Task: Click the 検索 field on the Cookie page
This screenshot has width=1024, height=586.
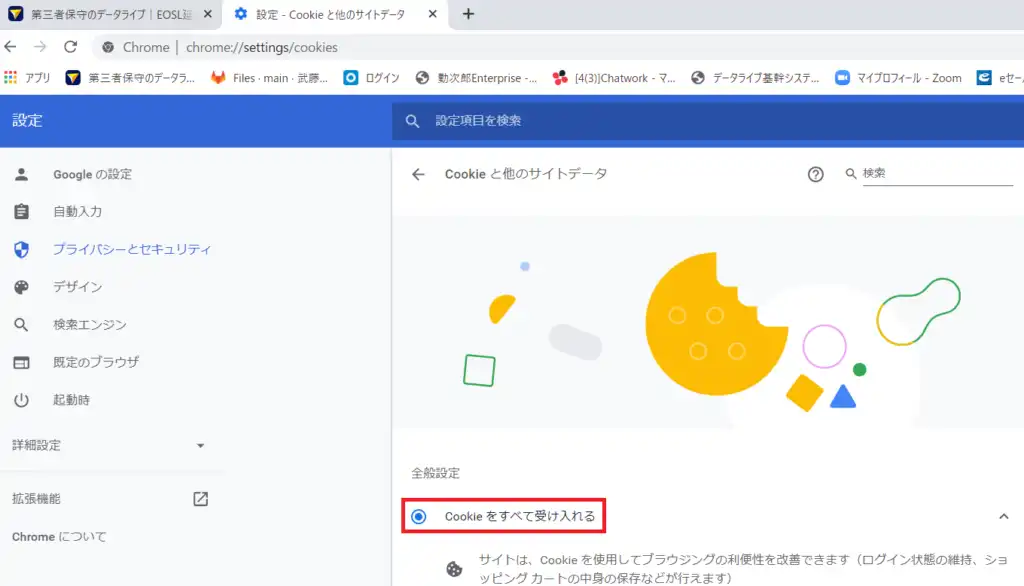Action: (937, 174)
